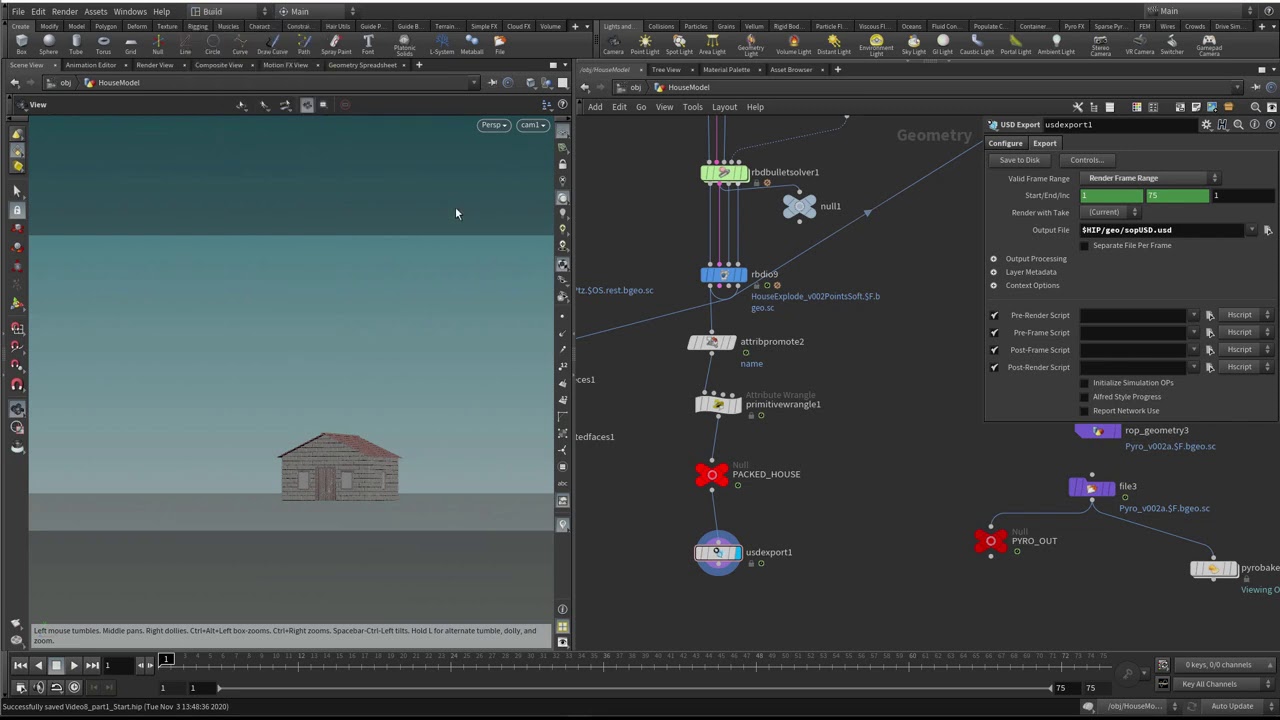The width and height of the screenshot is (1280, 720).
Task: Add a Sky Light from the shelf
Action: (914, 45)
